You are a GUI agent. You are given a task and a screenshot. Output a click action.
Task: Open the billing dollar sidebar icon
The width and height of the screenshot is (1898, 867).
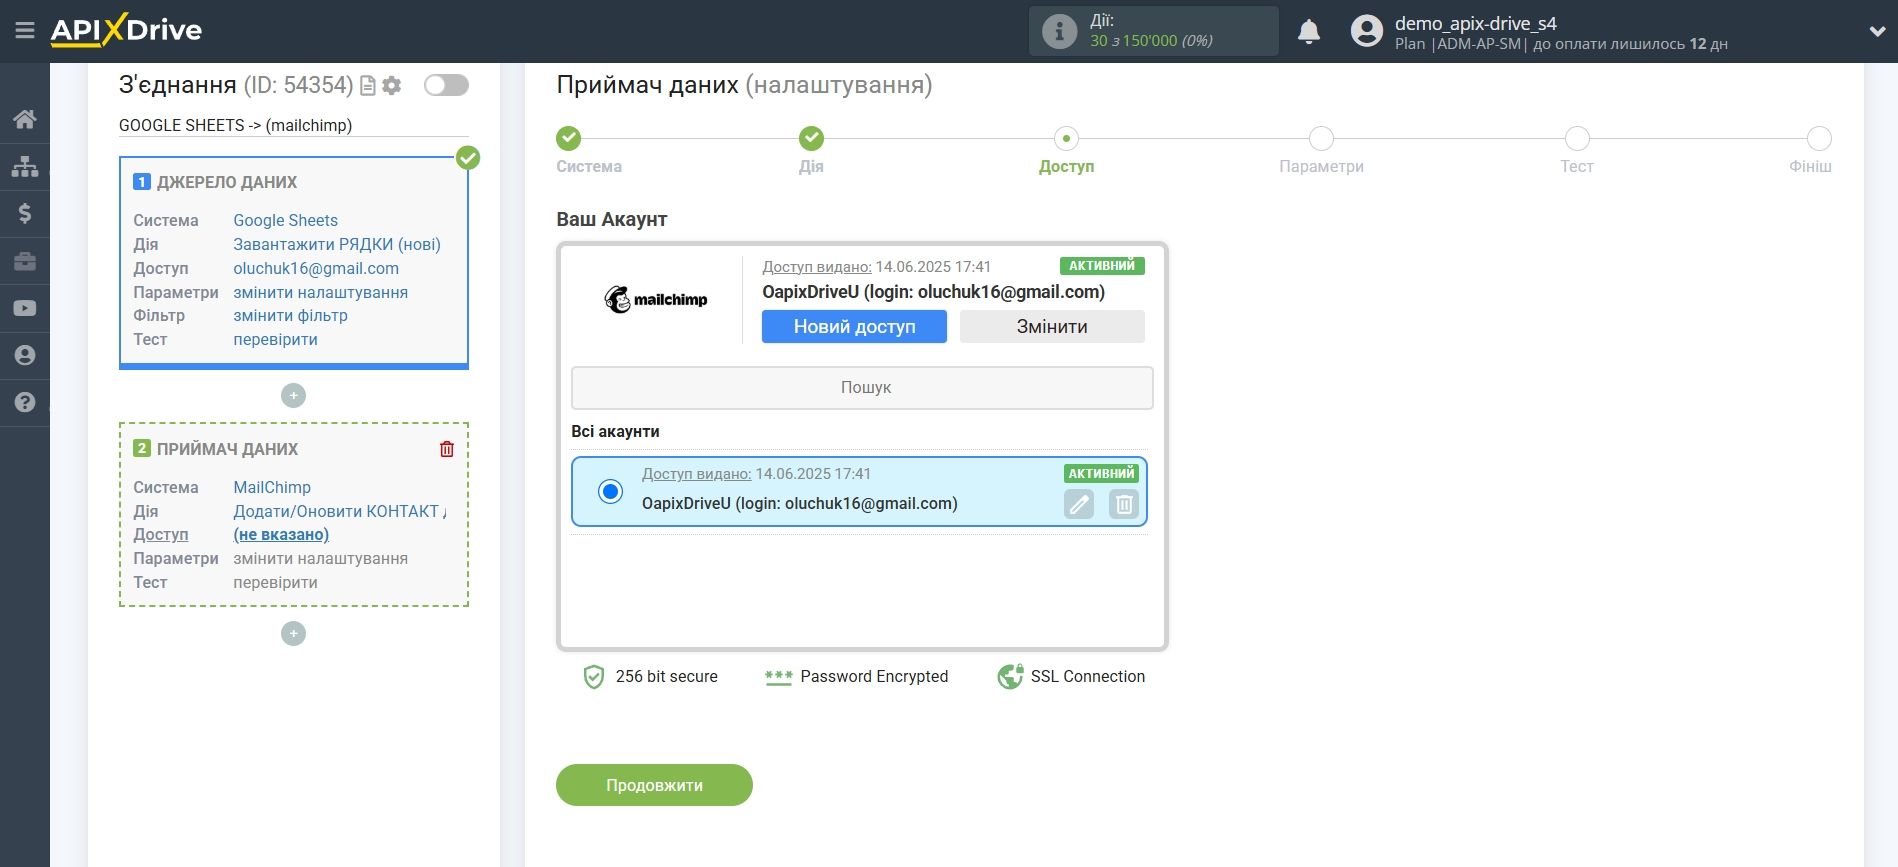pyautogui.click(x=25, y=213)
